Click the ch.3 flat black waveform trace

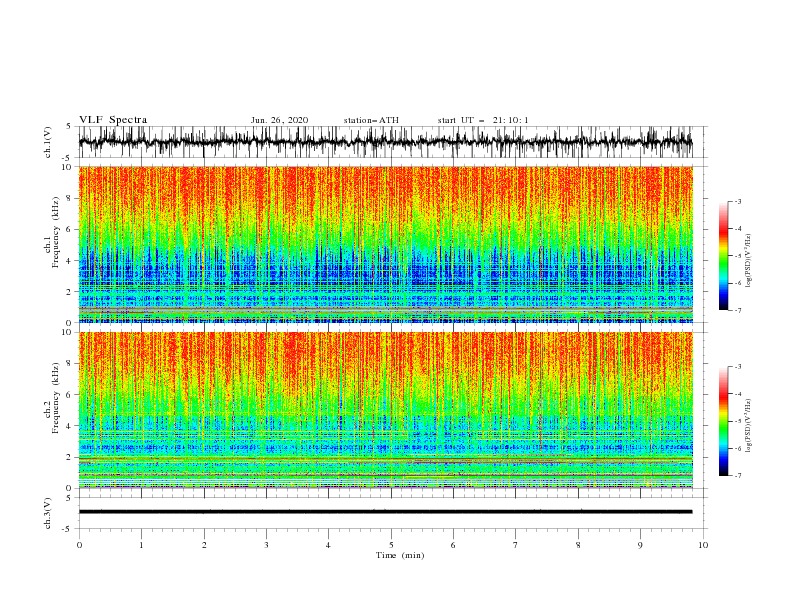[385, 512]
